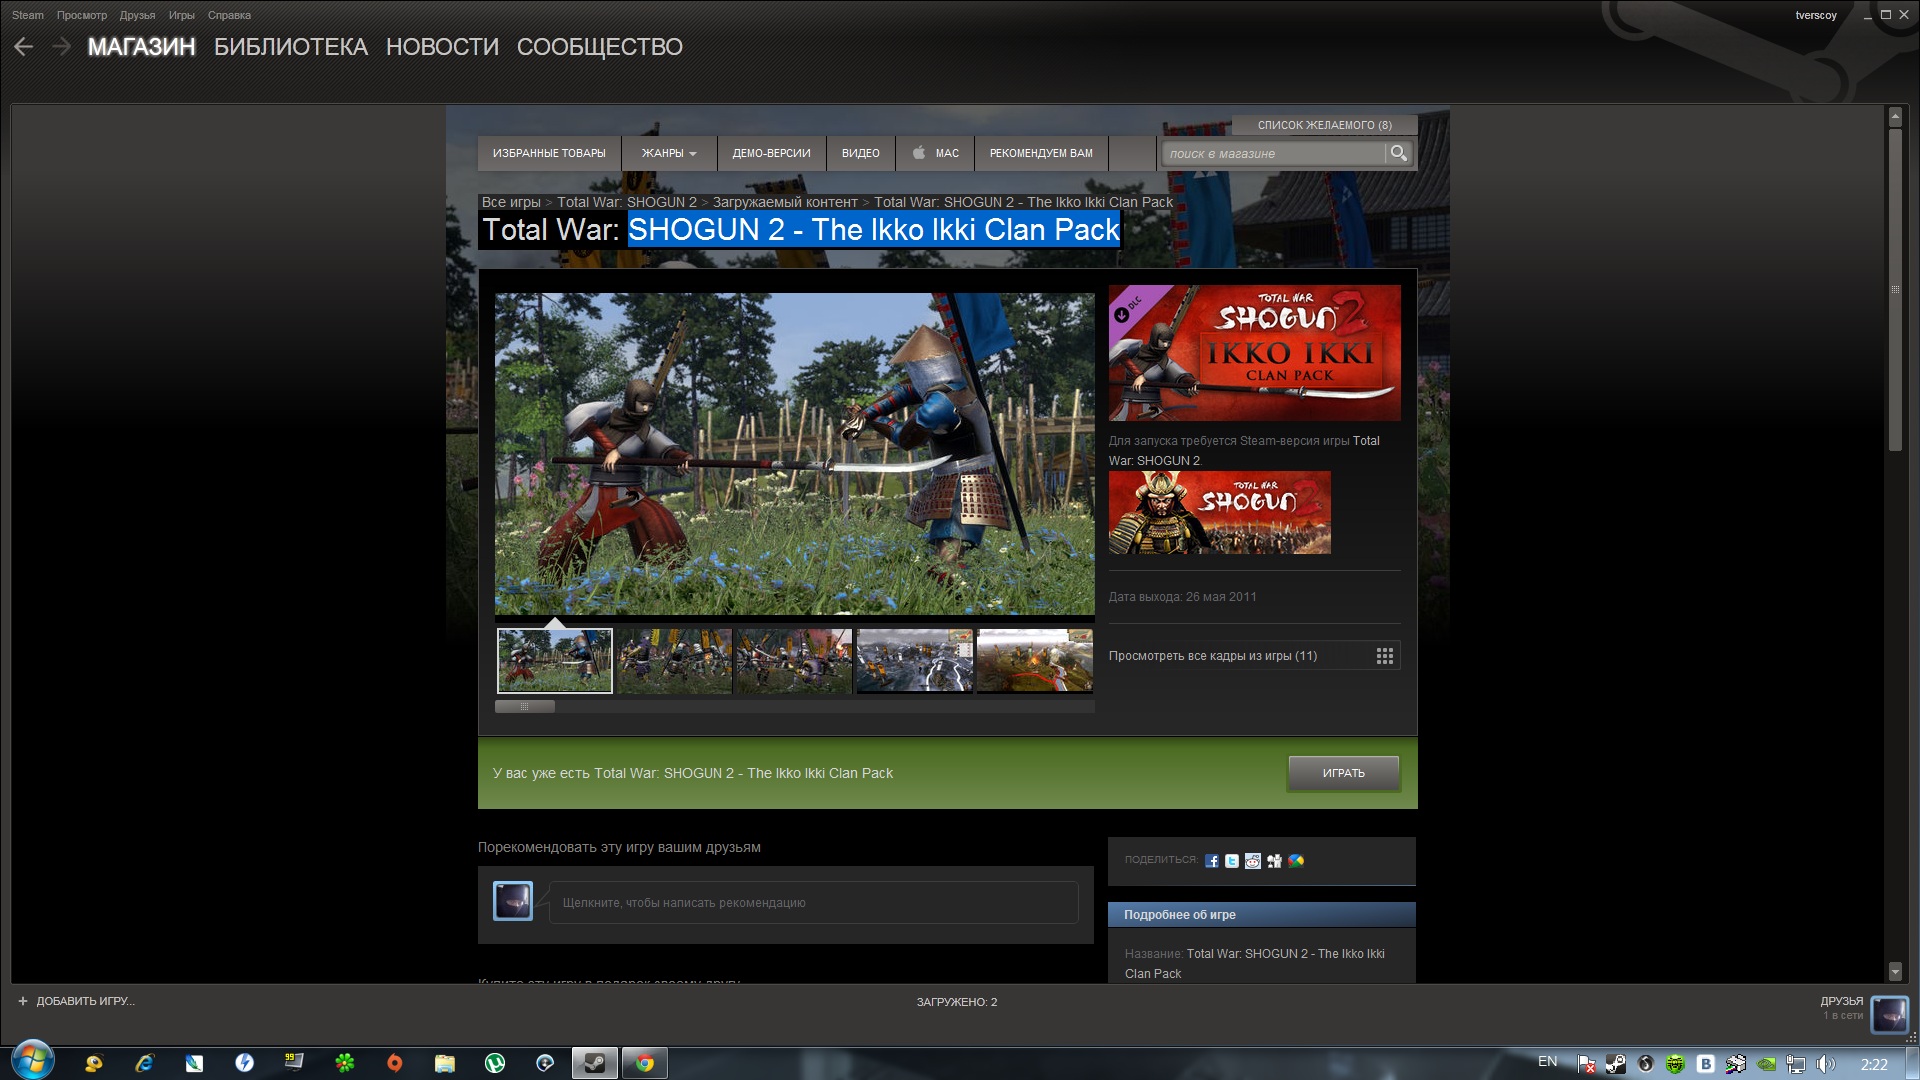Open the screenshot grid icon
1920x1080 pixels.
(1385, 656)
